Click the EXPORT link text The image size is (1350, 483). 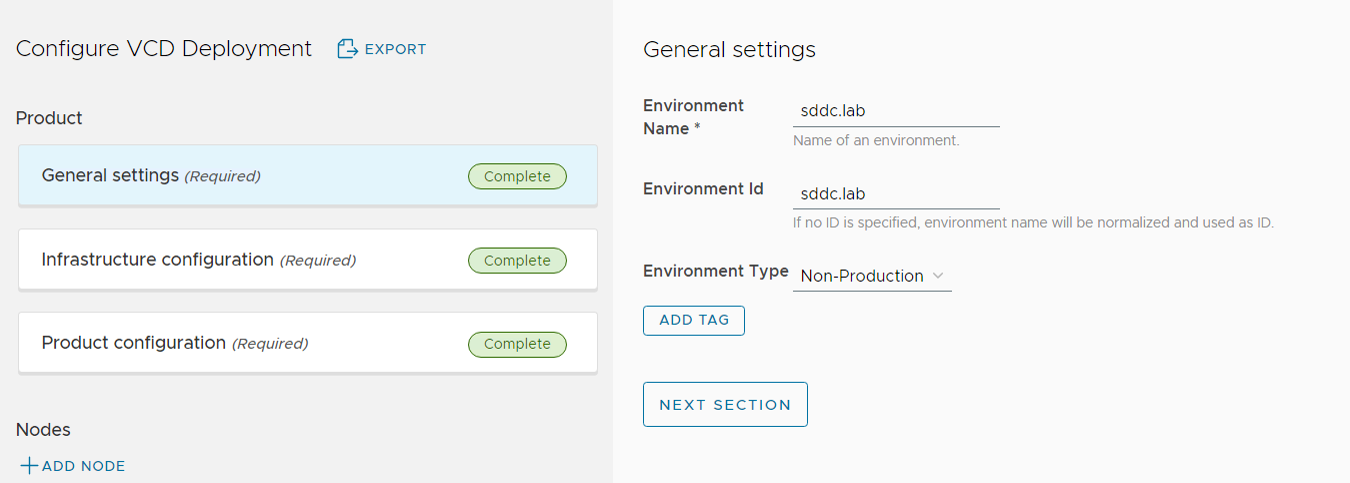395,49
